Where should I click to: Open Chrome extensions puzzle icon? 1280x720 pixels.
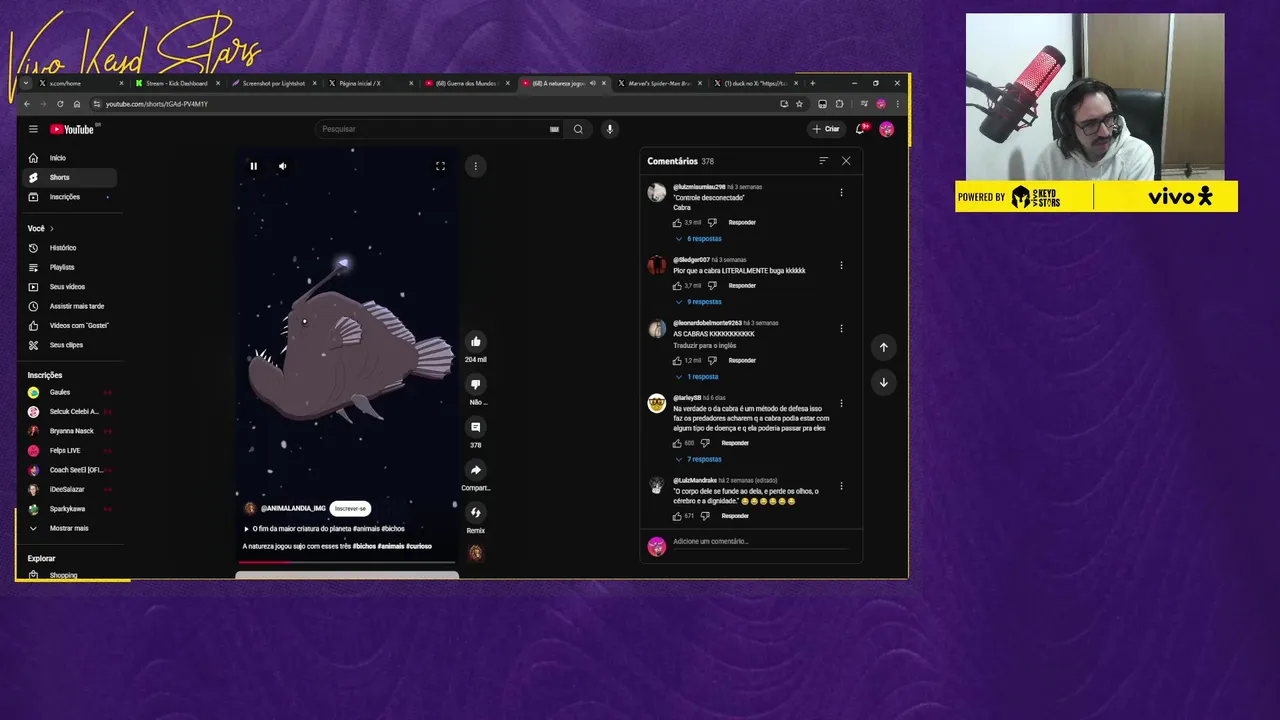839,104
